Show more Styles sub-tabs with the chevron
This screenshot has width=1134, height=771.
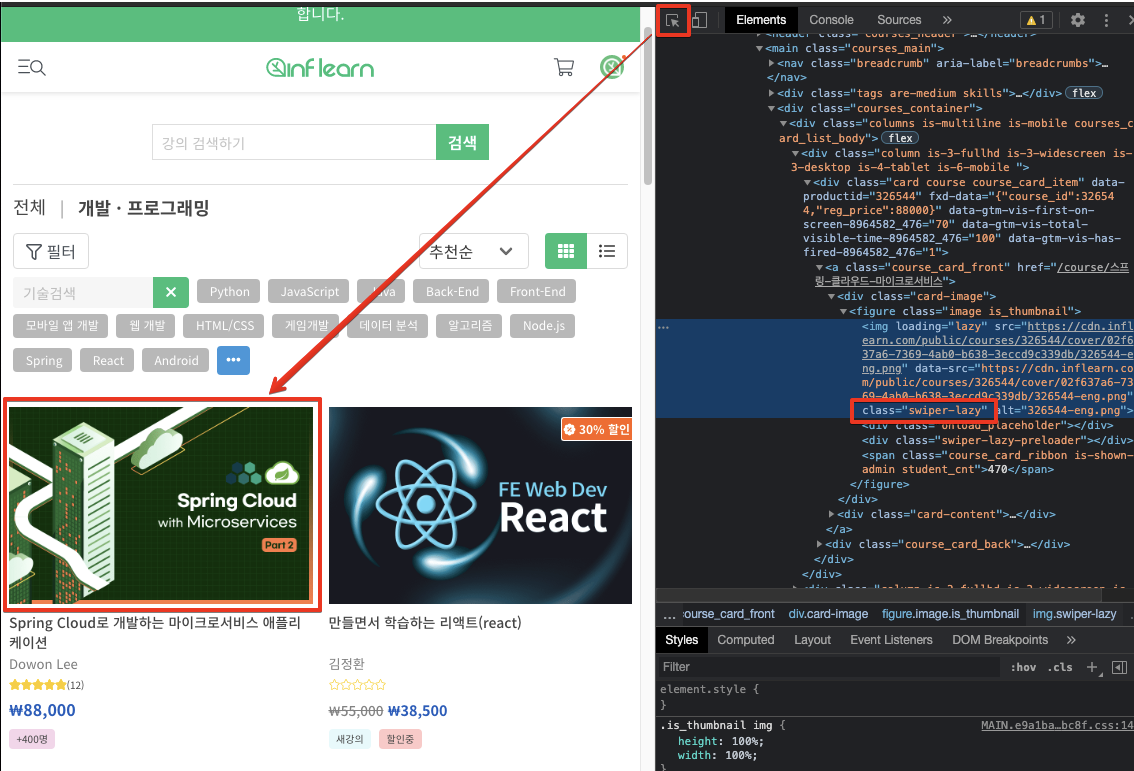click(x=1071, y=640)
